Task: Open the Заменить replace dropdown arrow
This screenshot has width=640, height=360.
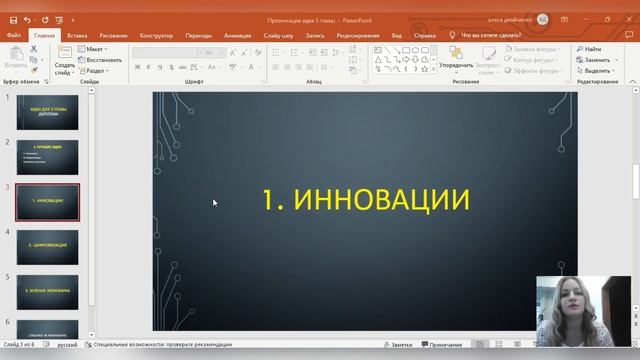Action: (616, 60)
